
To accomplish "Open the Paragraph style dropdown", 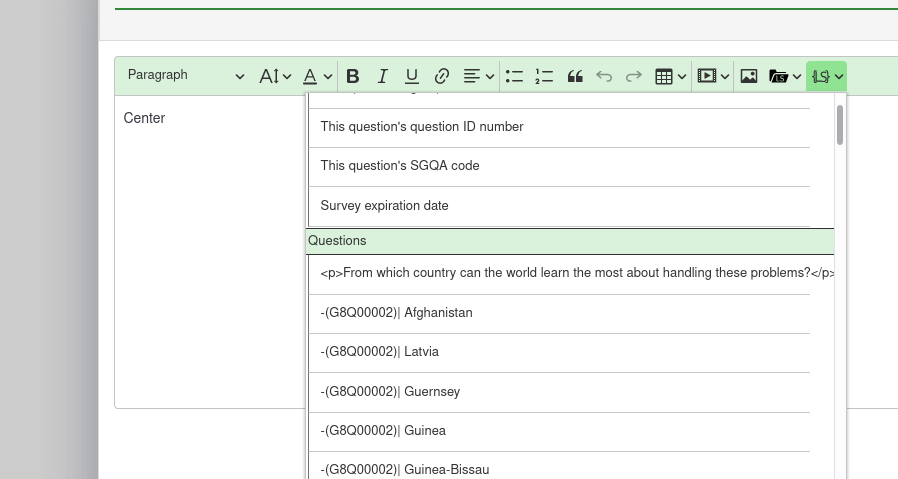I will click(185, 76).
